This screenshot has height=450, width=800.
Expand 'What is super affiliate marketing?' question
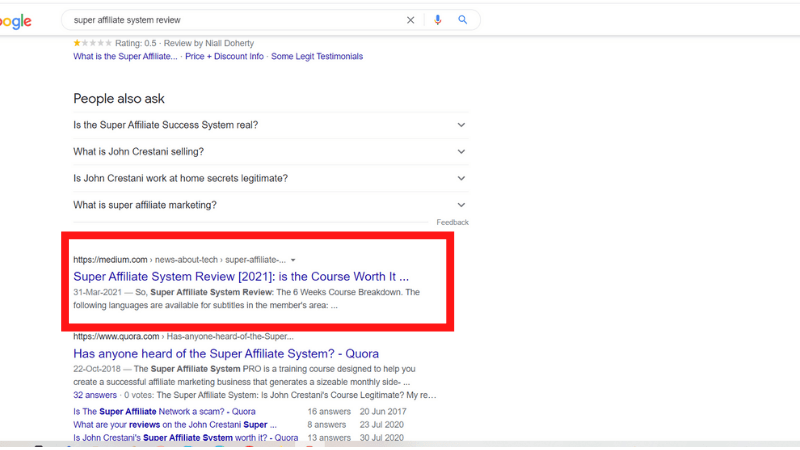coord(270,205)
